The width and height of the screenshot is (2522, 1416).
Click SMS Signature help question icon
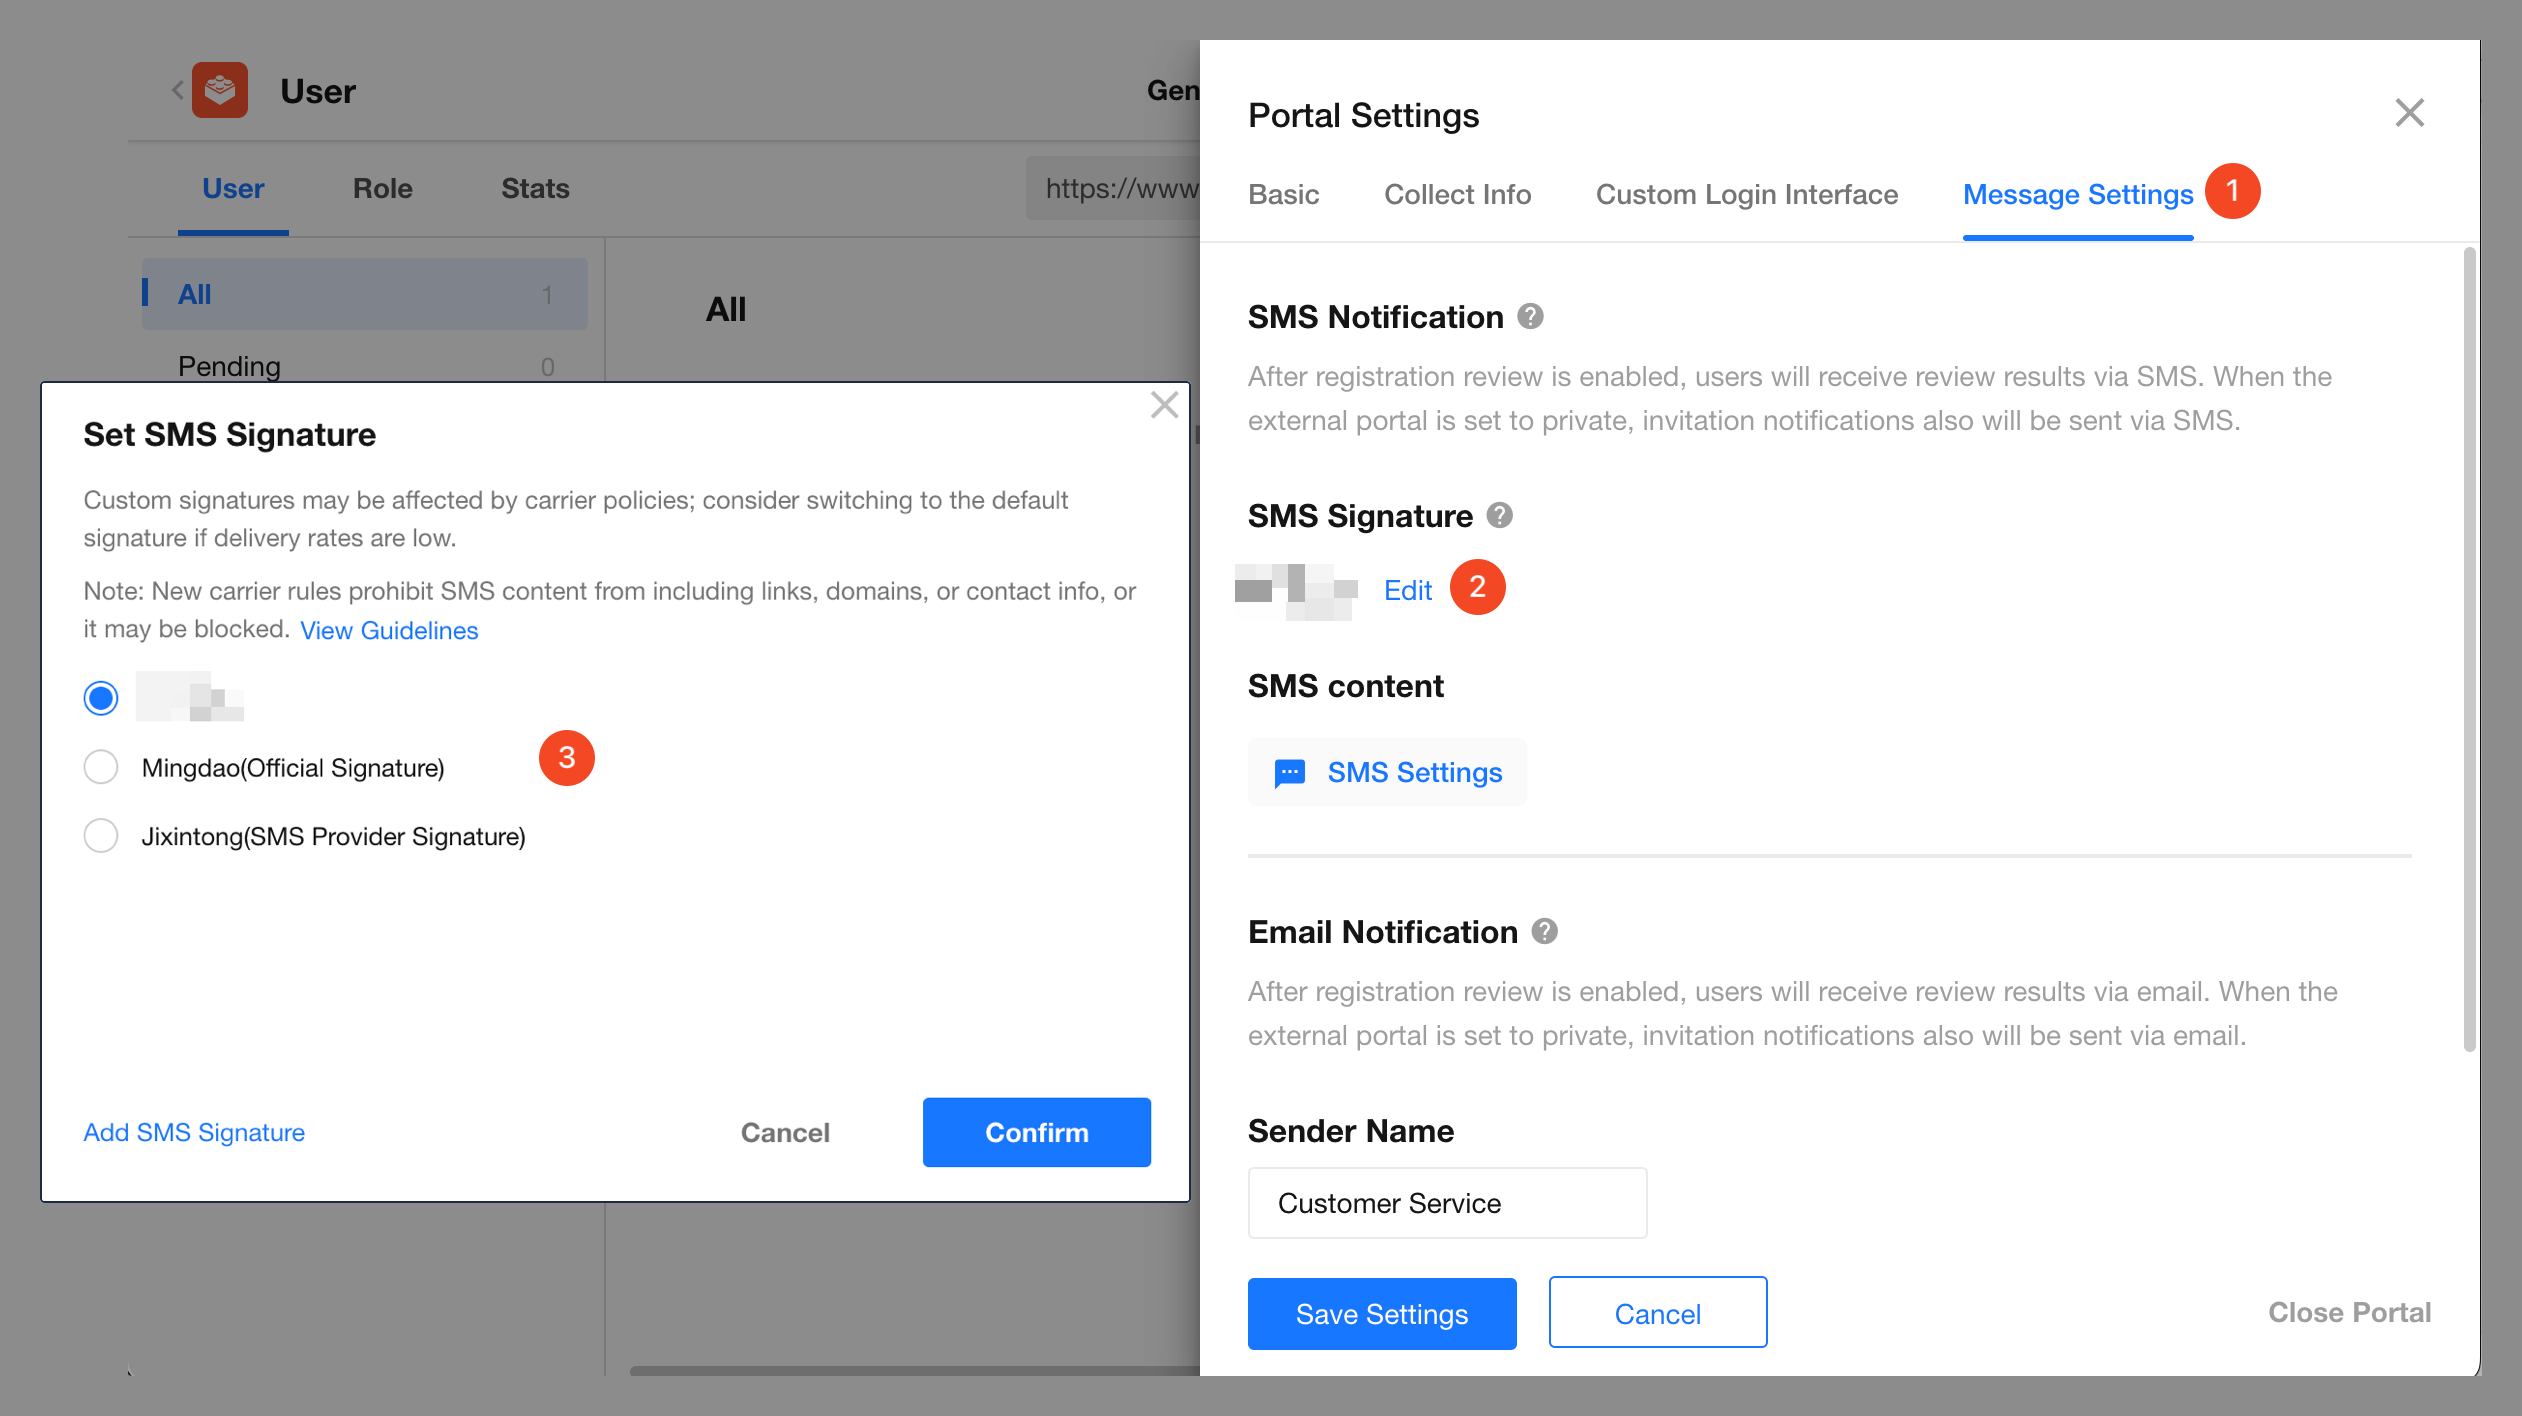(x=1499, y=516)
